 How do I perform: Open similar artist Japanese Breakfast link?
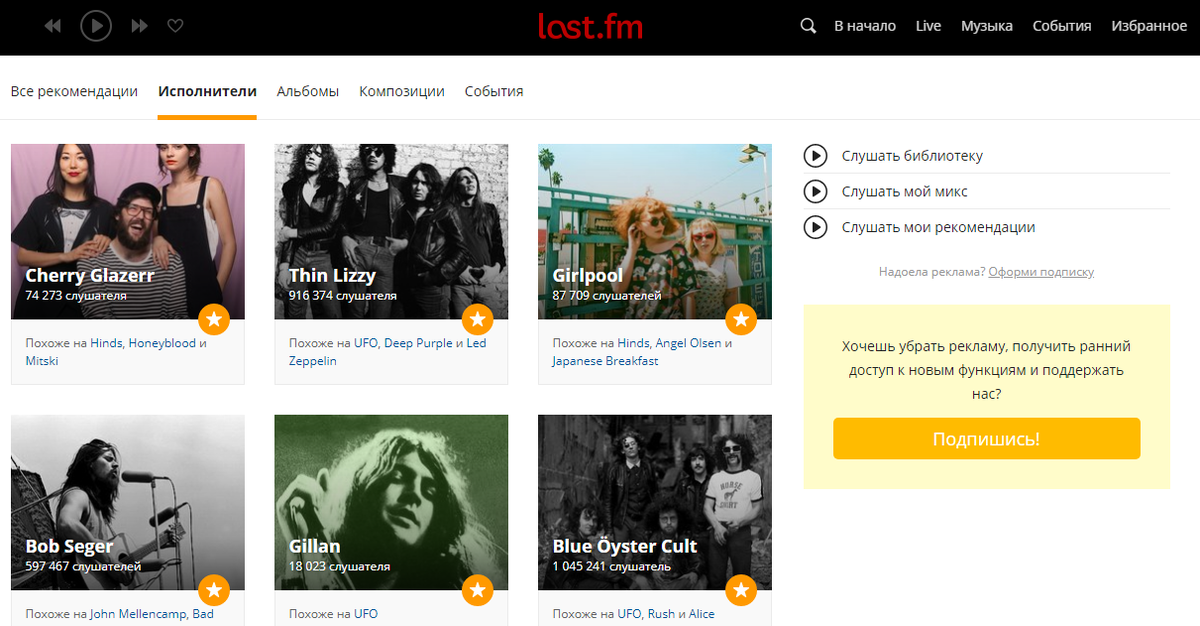[605, 361]
